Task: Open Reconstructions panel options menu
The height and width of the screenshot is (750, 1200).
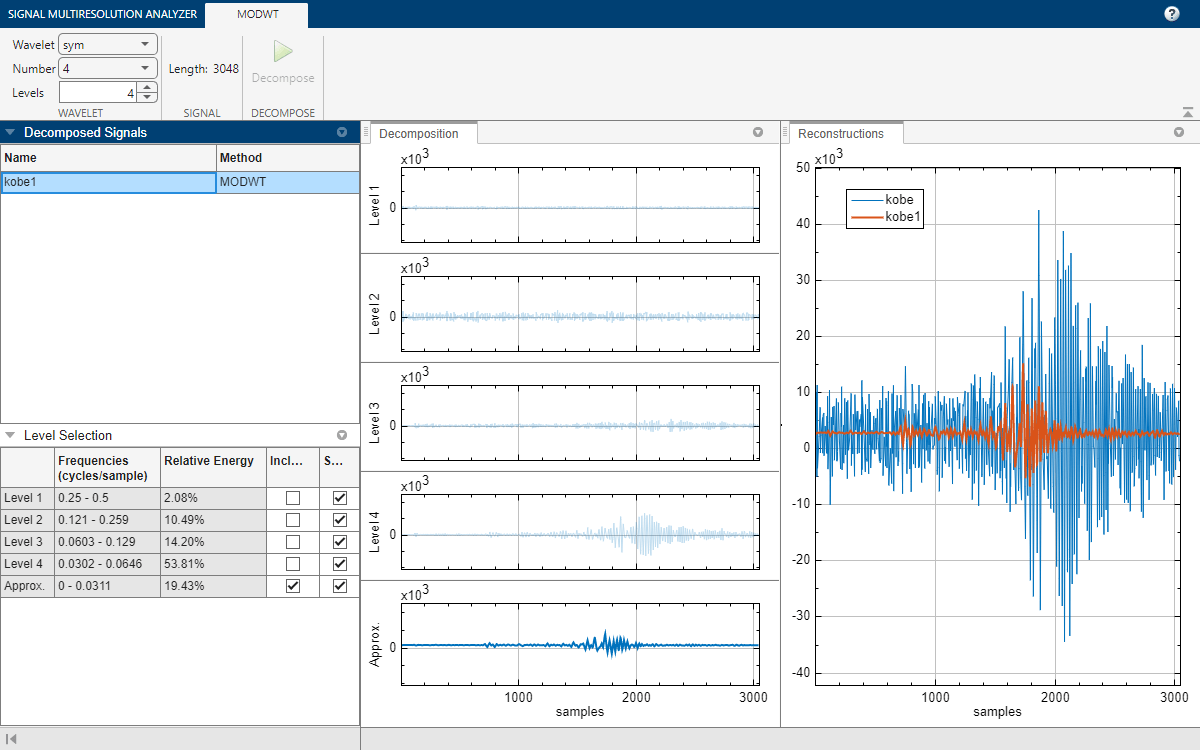Action: coord(1178,132)
